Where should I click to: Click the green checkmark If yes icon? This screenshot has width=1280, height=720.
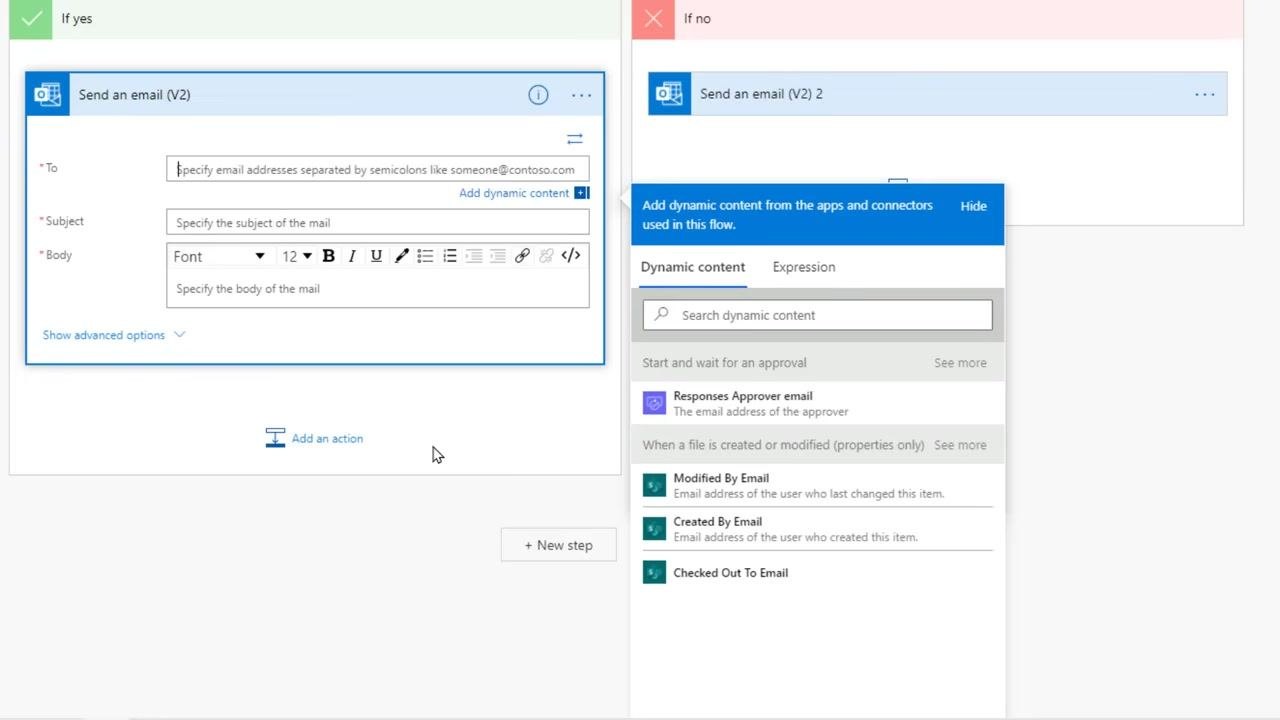31,19
